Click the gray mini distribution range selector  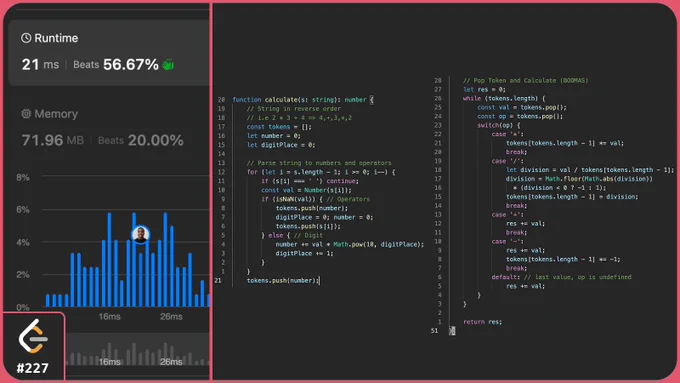[138, 350]
